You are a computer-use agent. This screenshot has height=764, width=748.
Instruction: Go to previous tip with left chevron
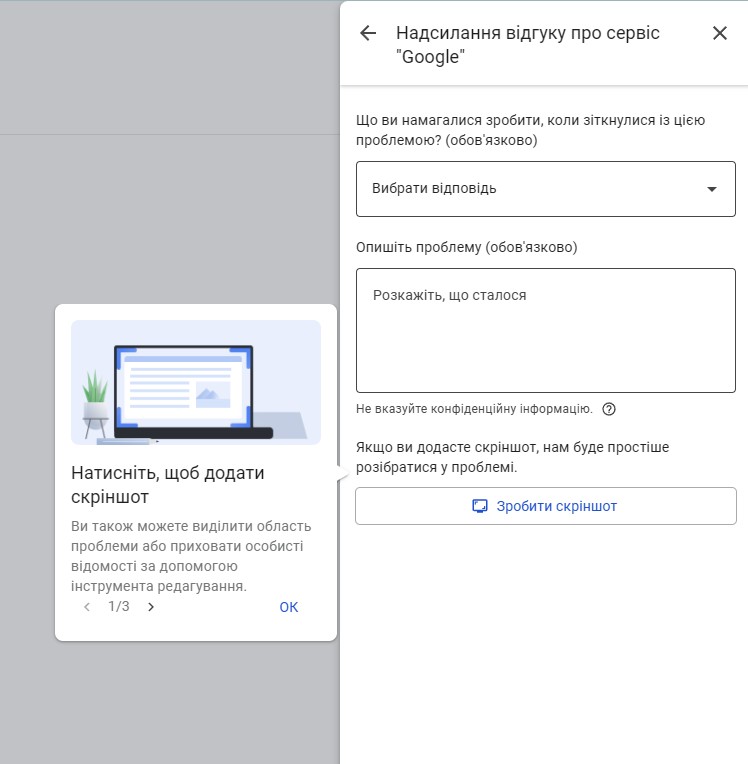click(x=87, y=607)
